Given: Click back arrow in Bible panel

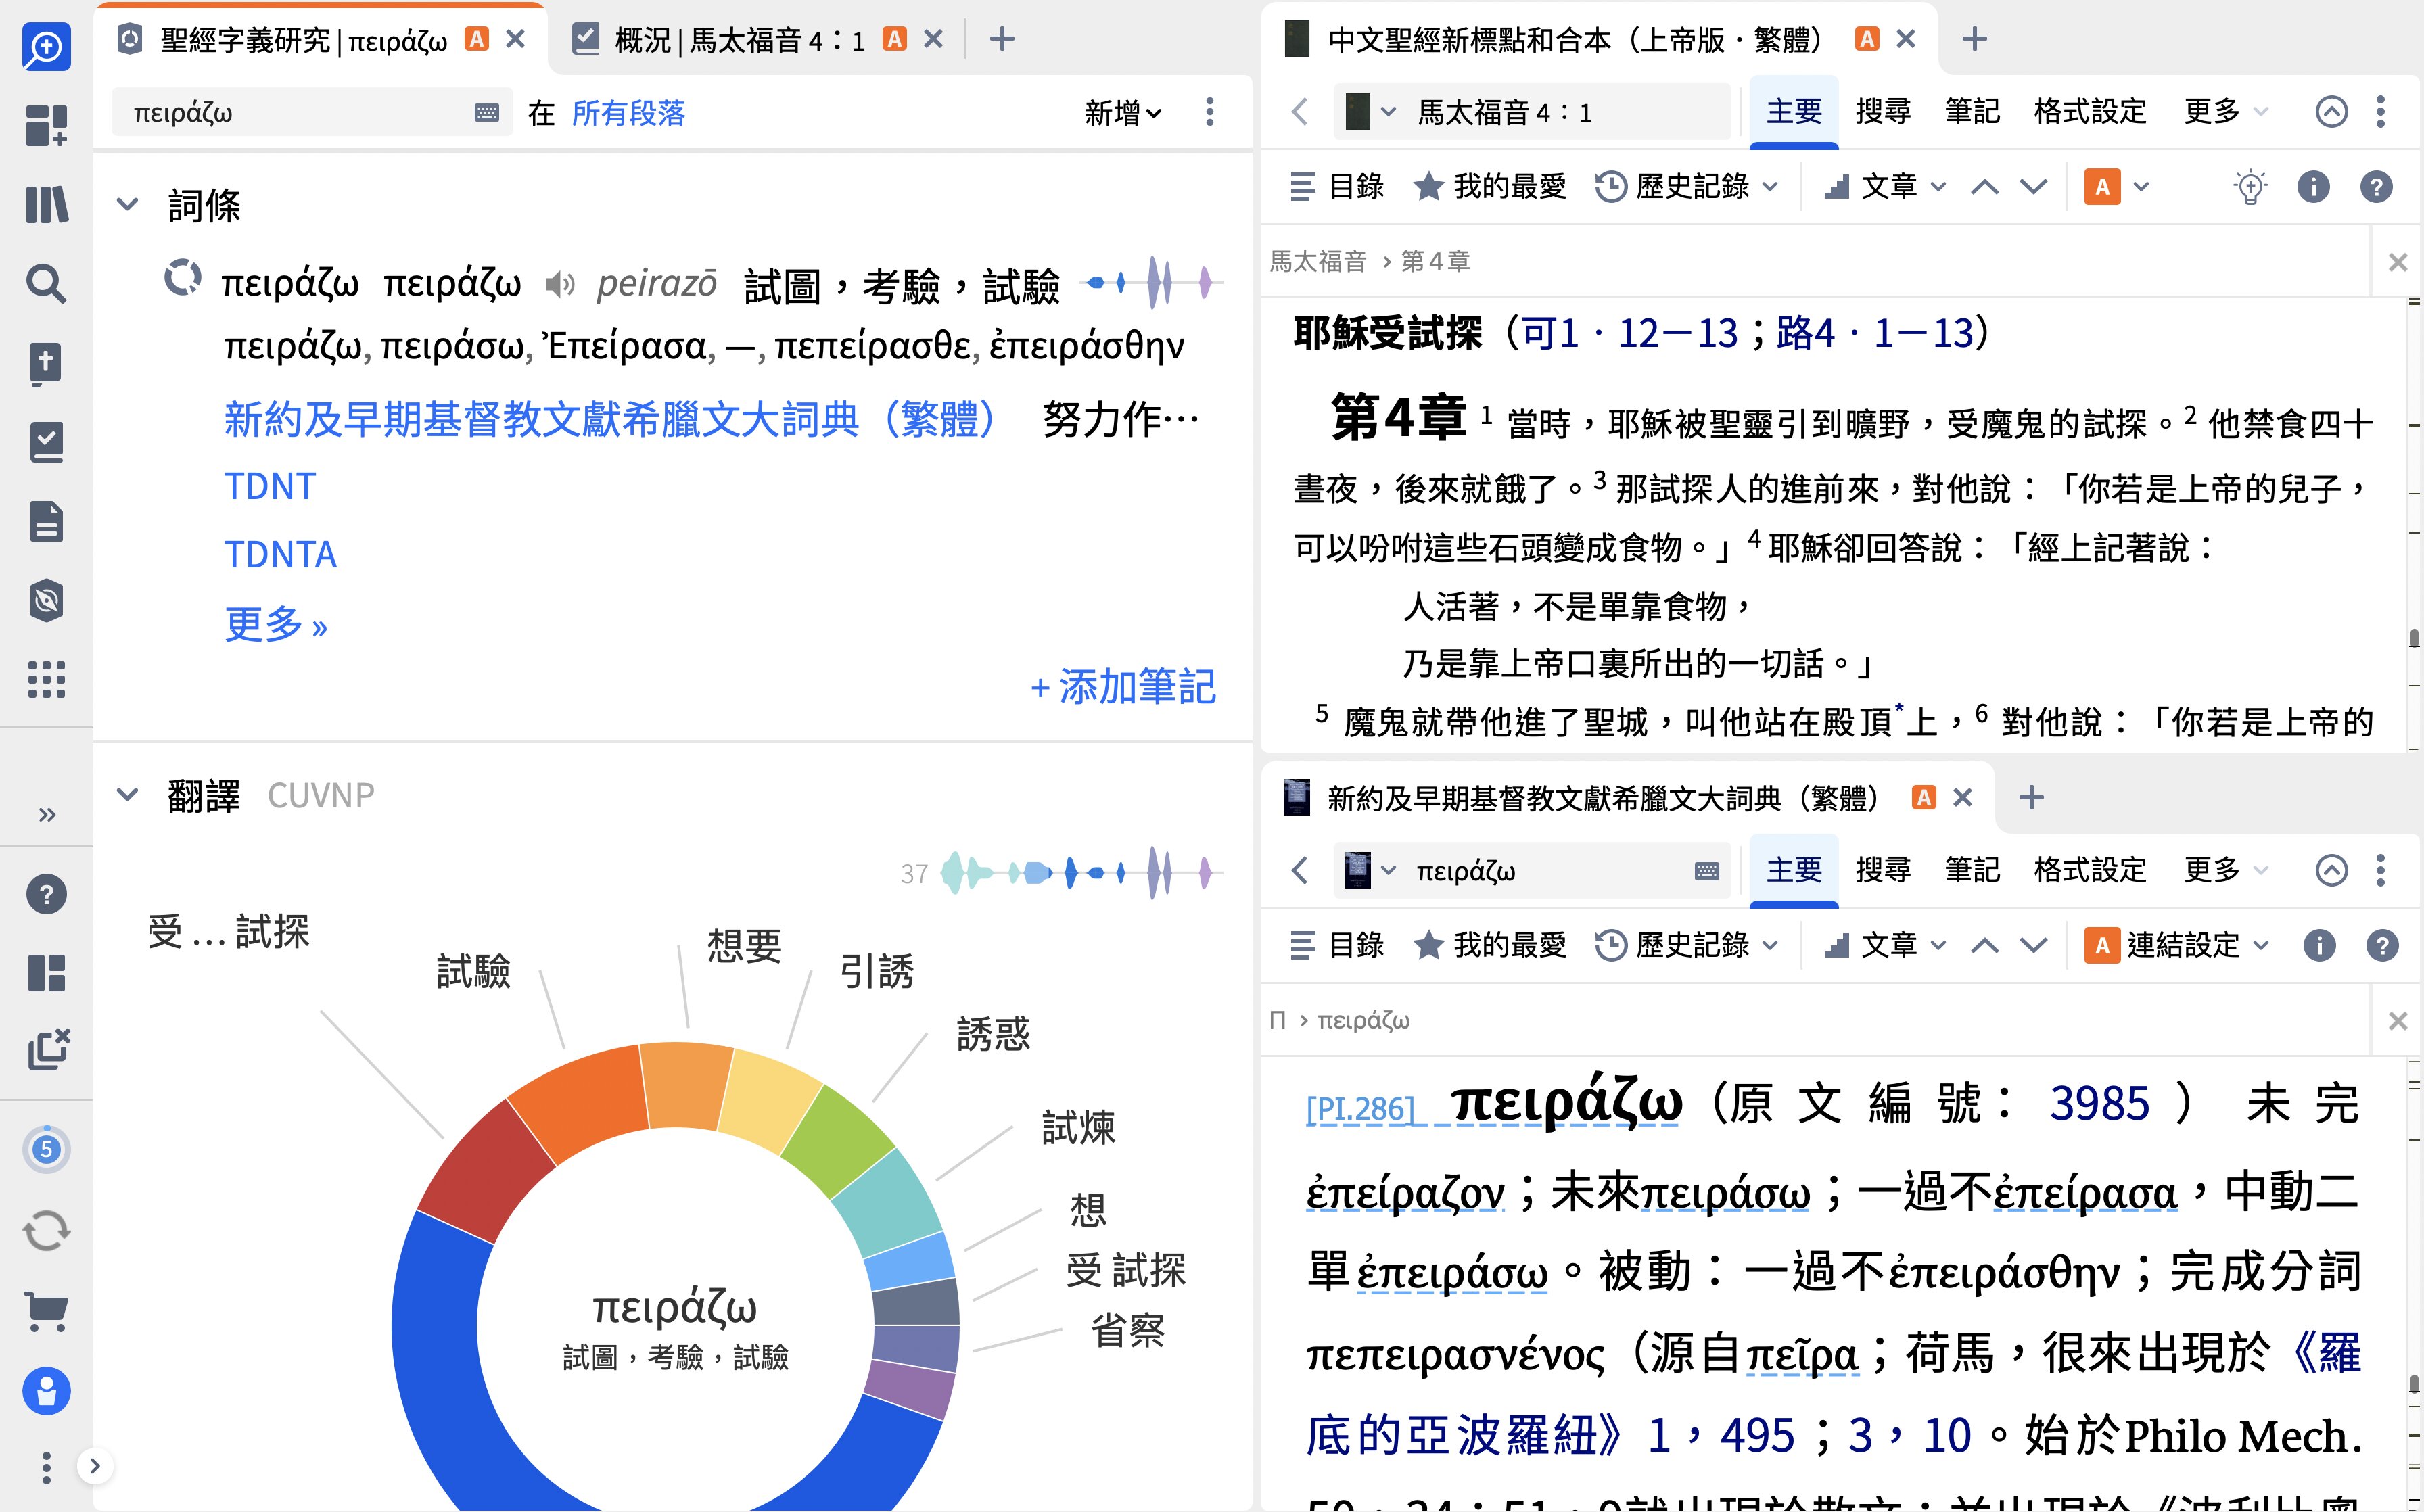Looking at the screenshot, I should [x=1299, y=112].
